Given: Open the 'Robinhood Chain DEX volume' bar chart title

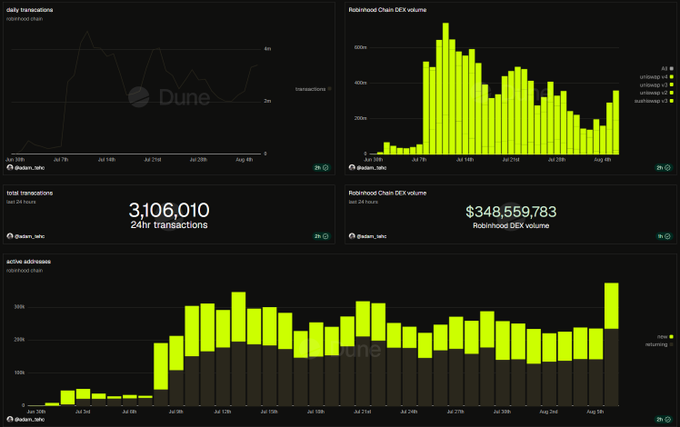Looking at the screenshot, I should [387, 10].
